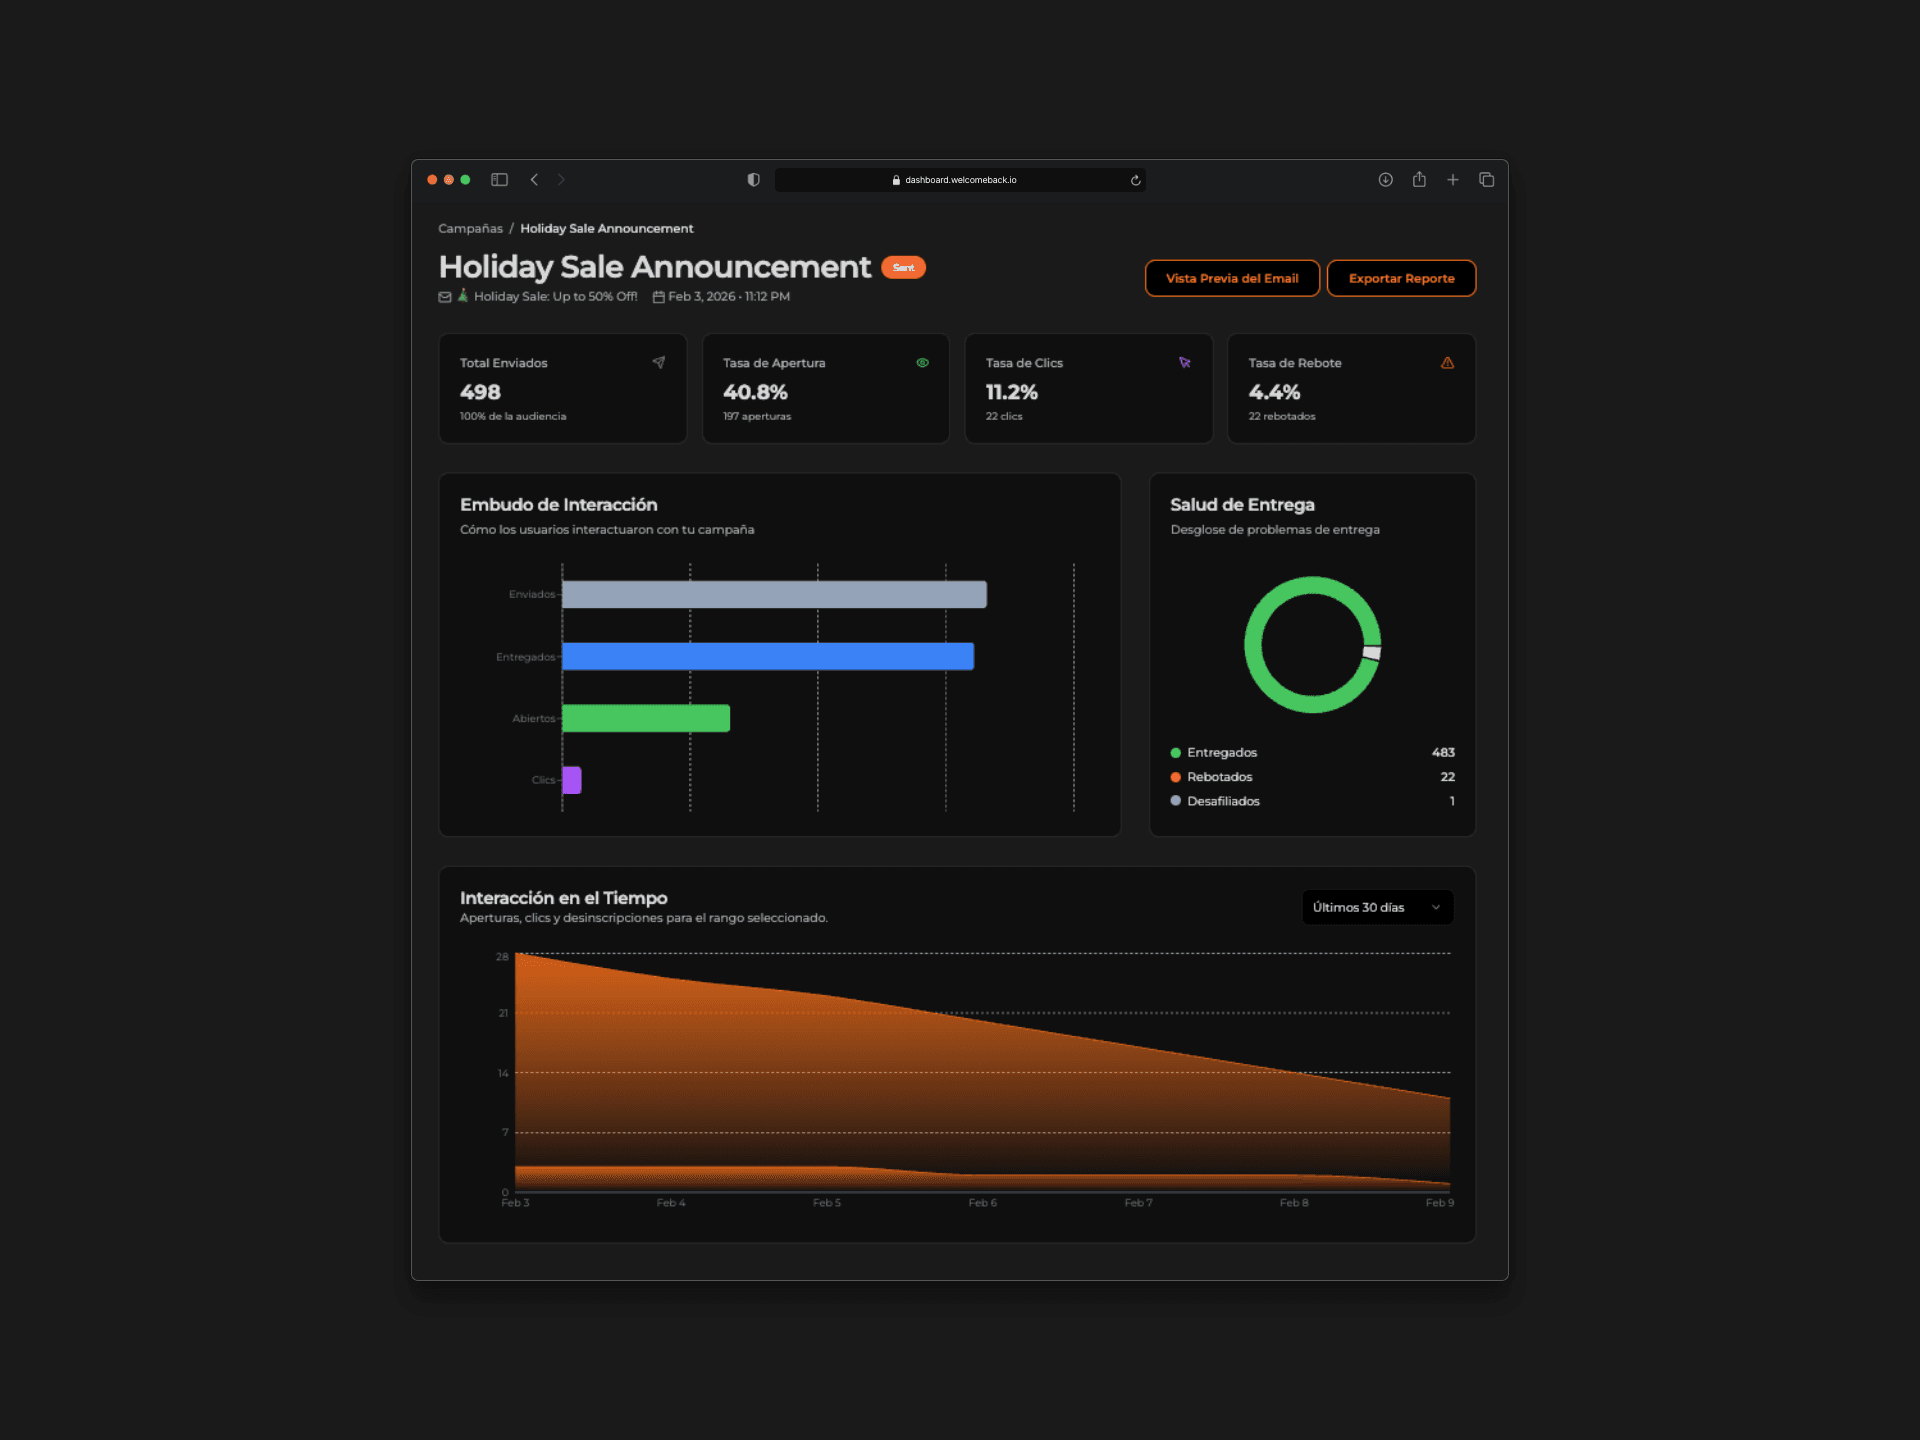This screenshot has width=1920, height=1440.
Task: Click the share icon in the toolbar
Action: (1418, 180)
